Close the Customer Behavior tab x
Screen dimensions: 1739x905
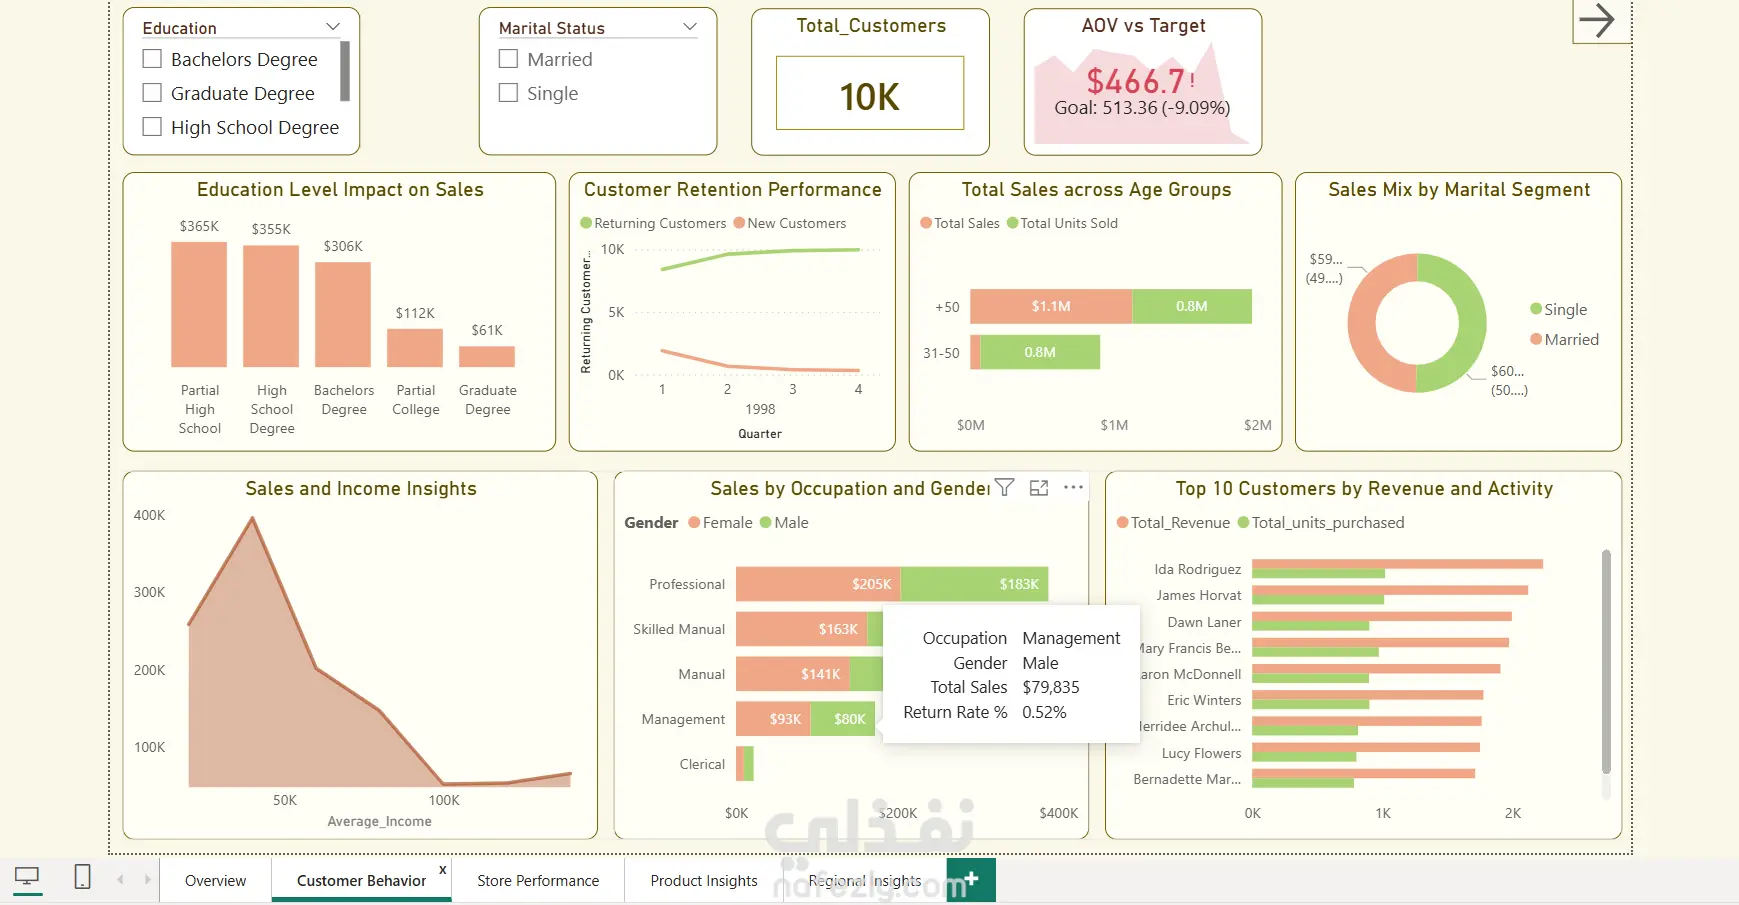(x=442, y=869)
